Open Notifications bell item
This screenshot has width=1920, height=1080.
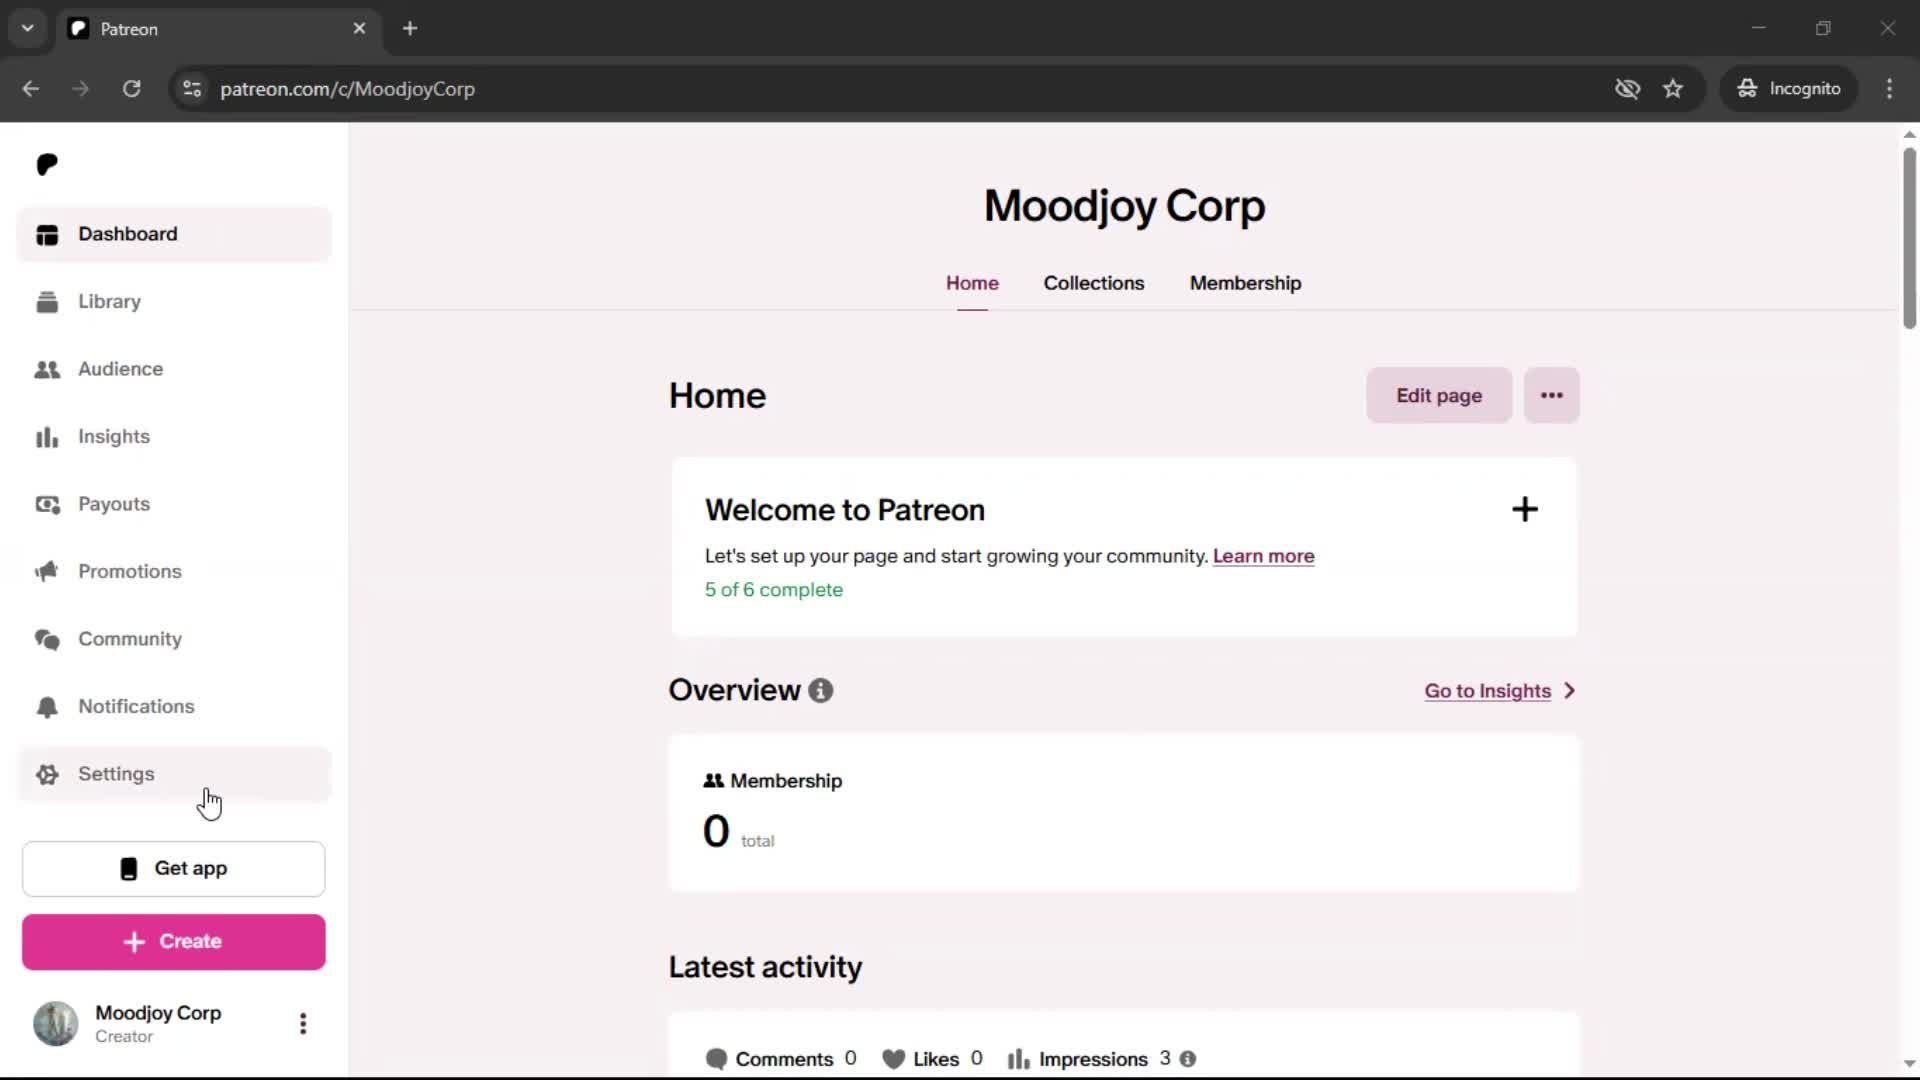coord(136,707)
